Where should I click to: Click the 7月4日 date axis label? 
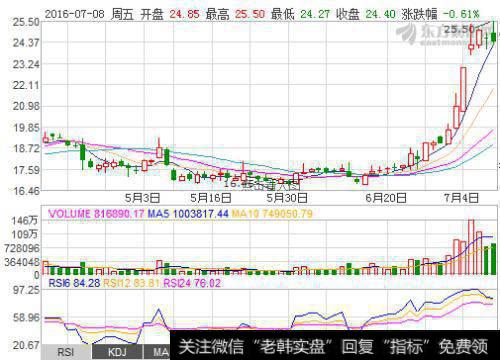(461, 198)
